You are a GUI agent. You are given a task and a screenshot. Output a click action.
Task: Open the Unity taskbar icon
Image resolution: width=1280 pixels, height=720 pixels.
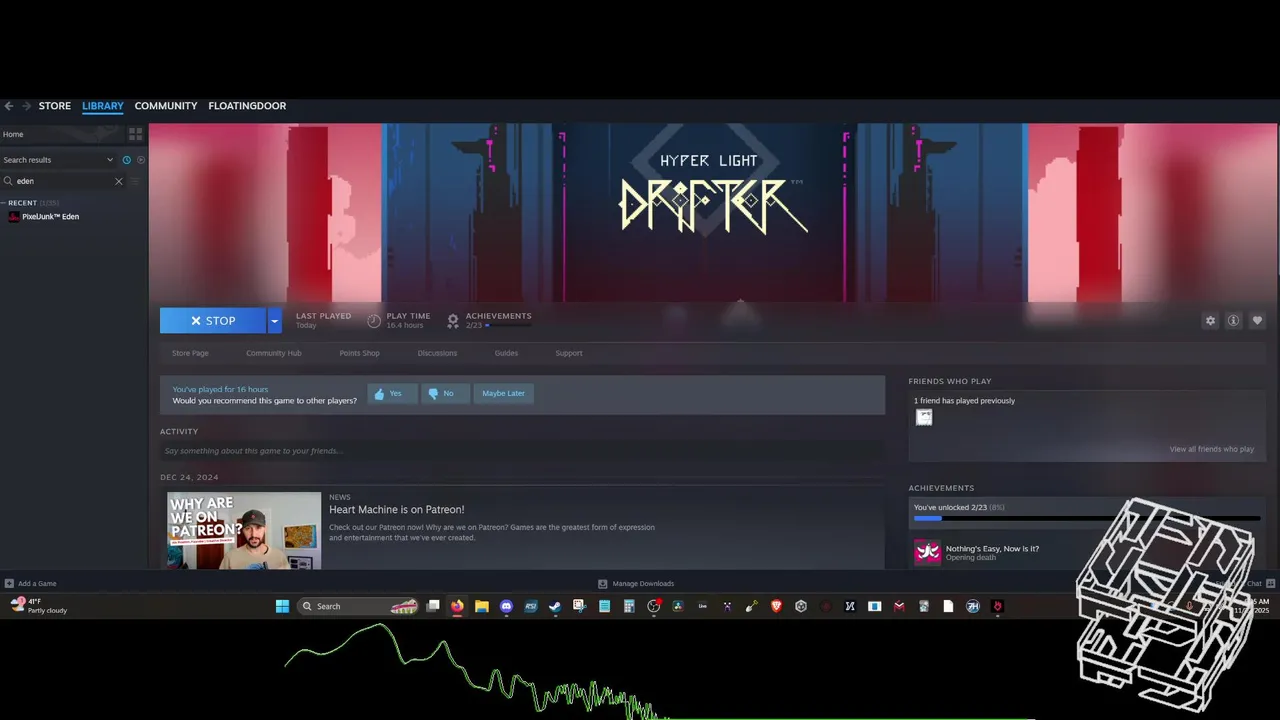point(801,607)
